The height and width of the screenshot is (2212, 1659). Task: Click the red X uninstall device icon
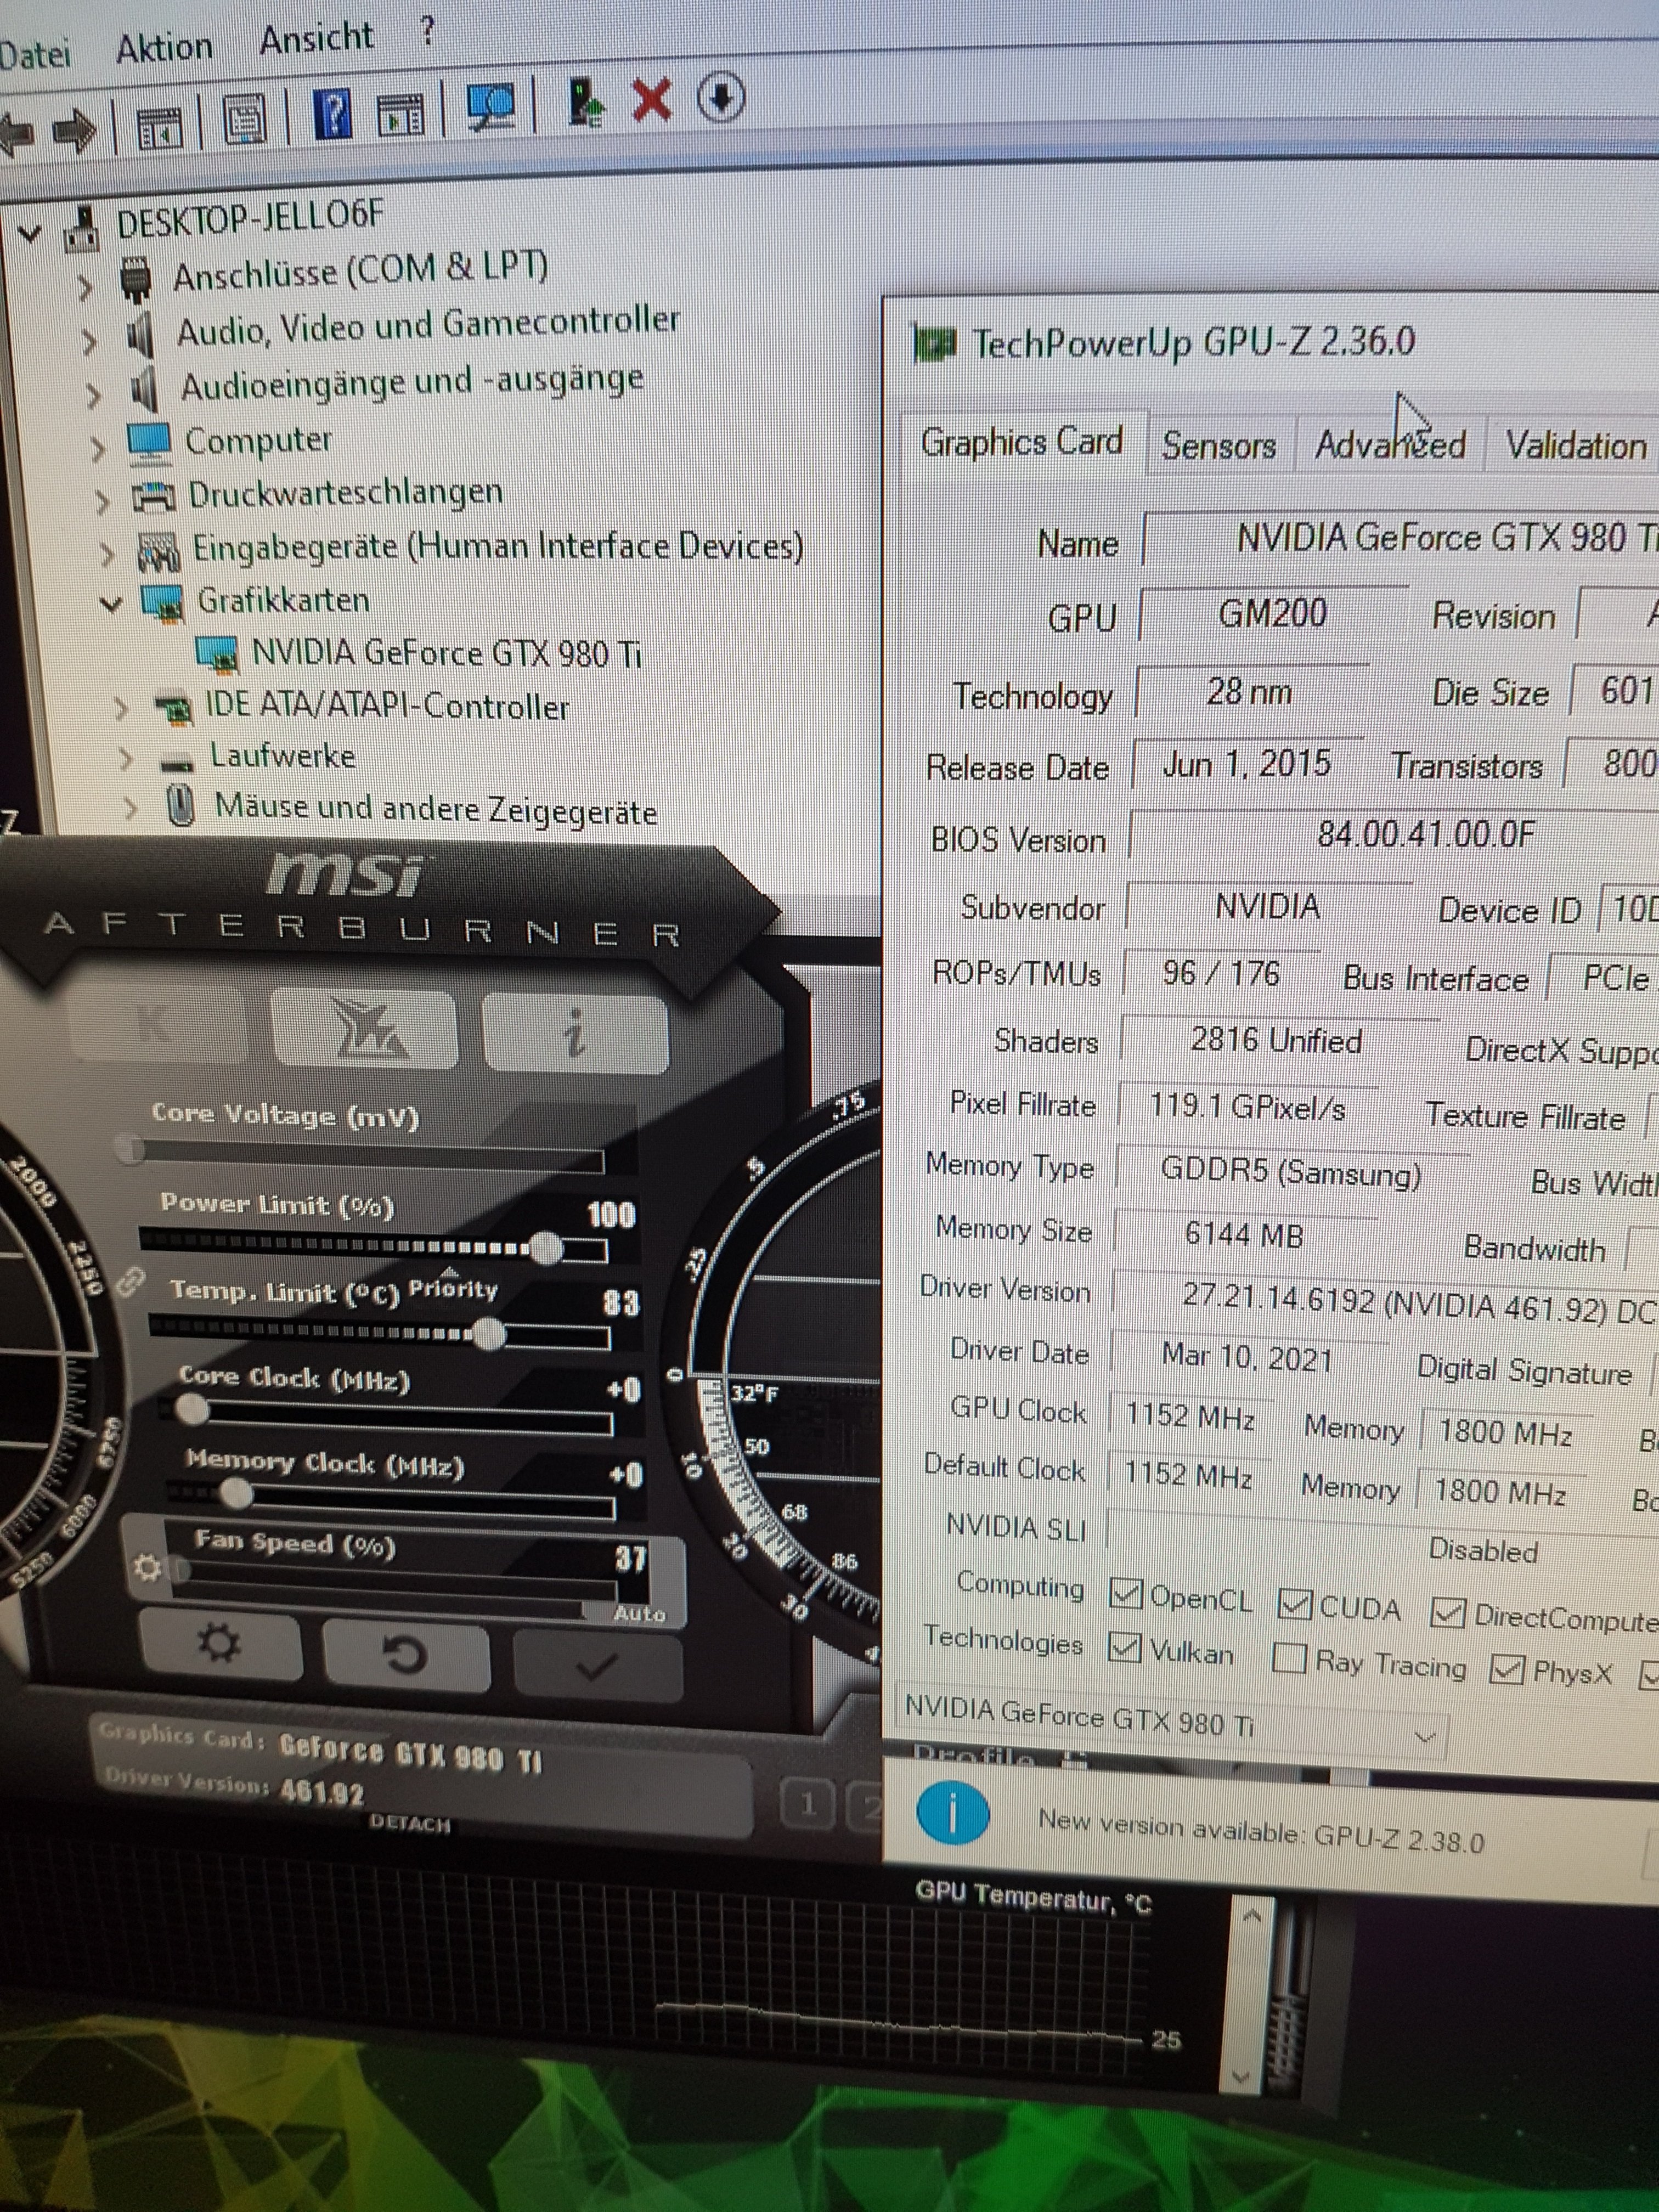(651, 100)
